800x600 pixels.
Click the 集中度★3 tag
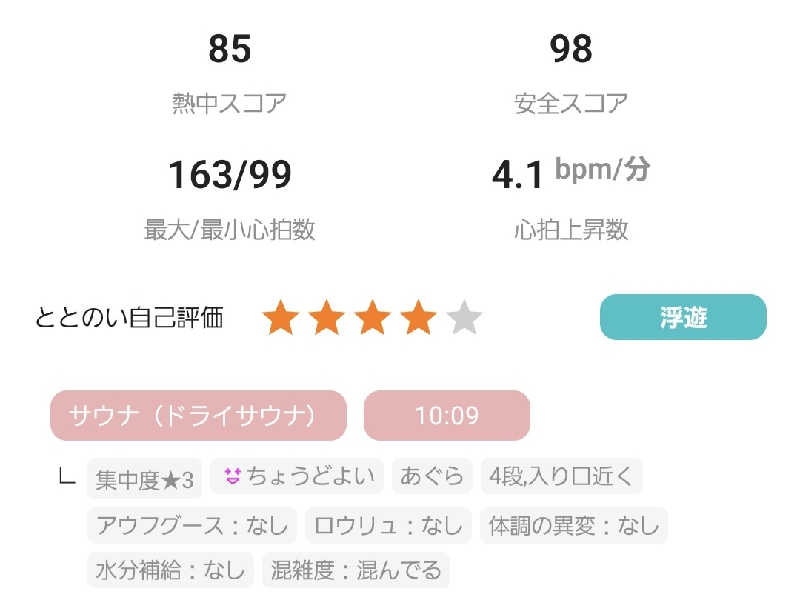tap(144, 479)
